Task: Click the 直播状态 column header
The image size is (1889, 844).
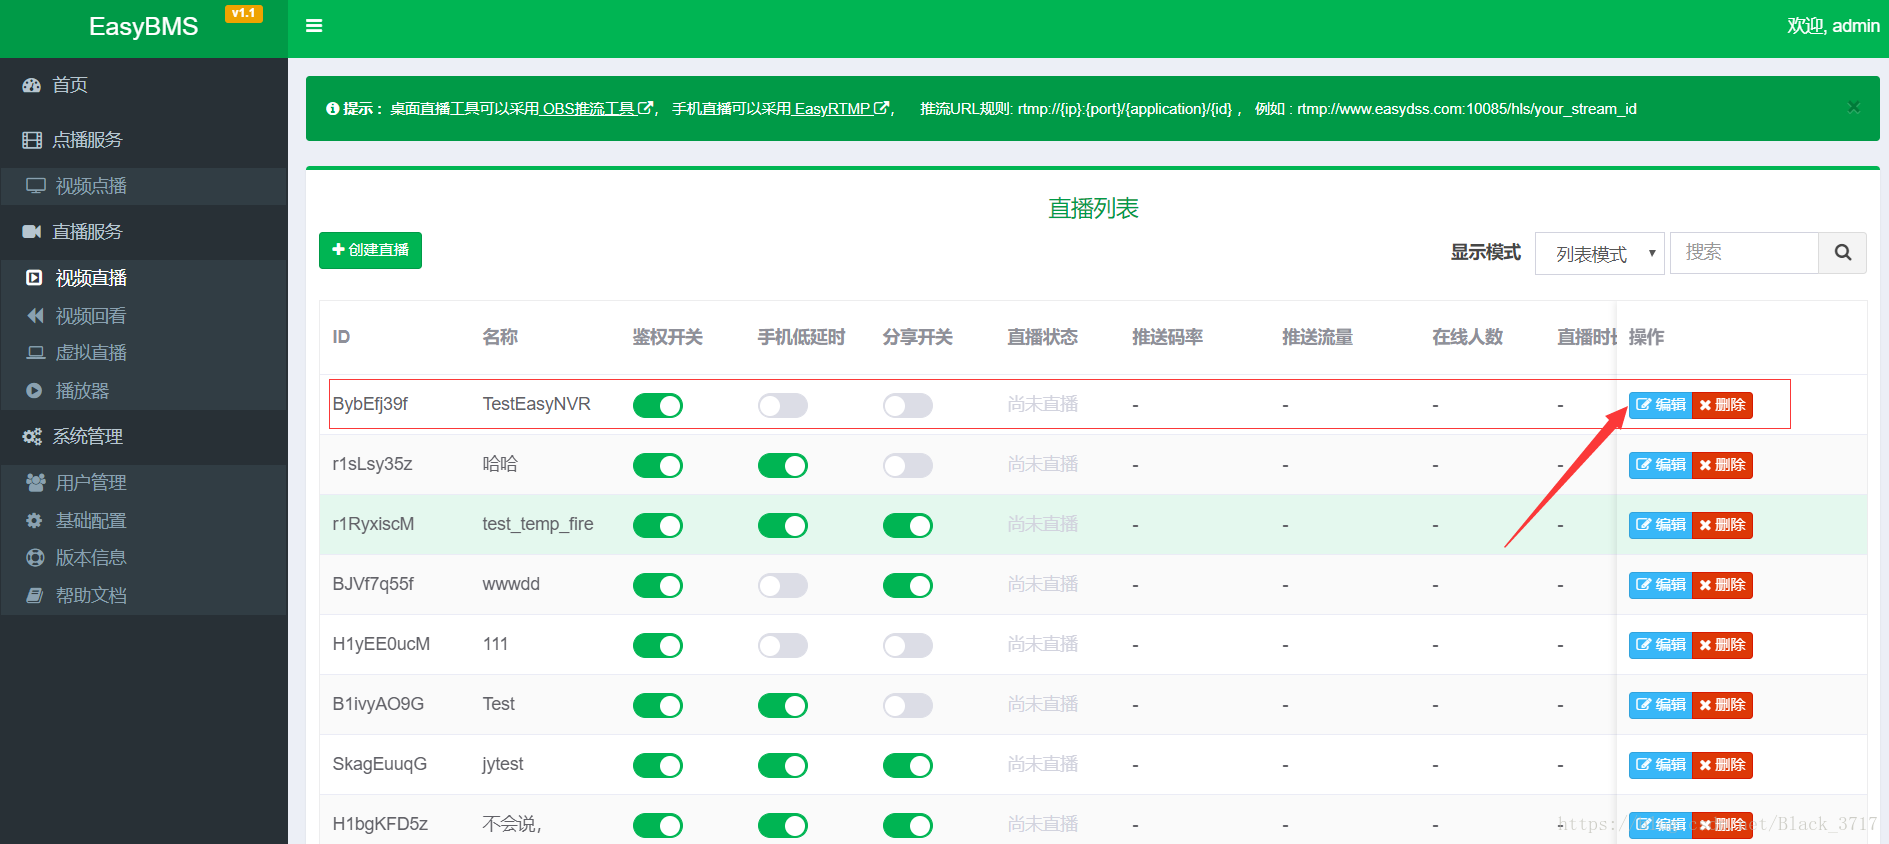Action: pos(1042,337)
